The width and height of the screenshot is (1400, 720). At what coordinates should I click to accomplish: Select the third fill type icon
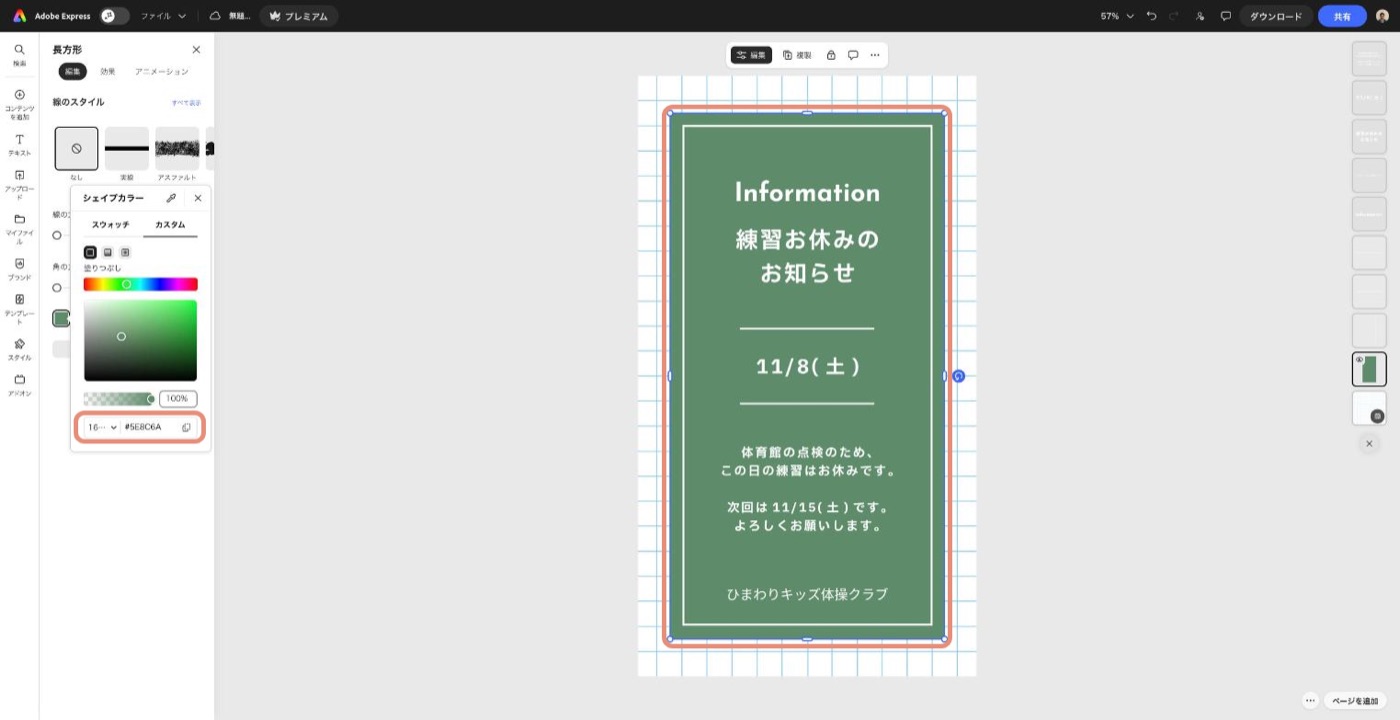[x=125, y=252]
